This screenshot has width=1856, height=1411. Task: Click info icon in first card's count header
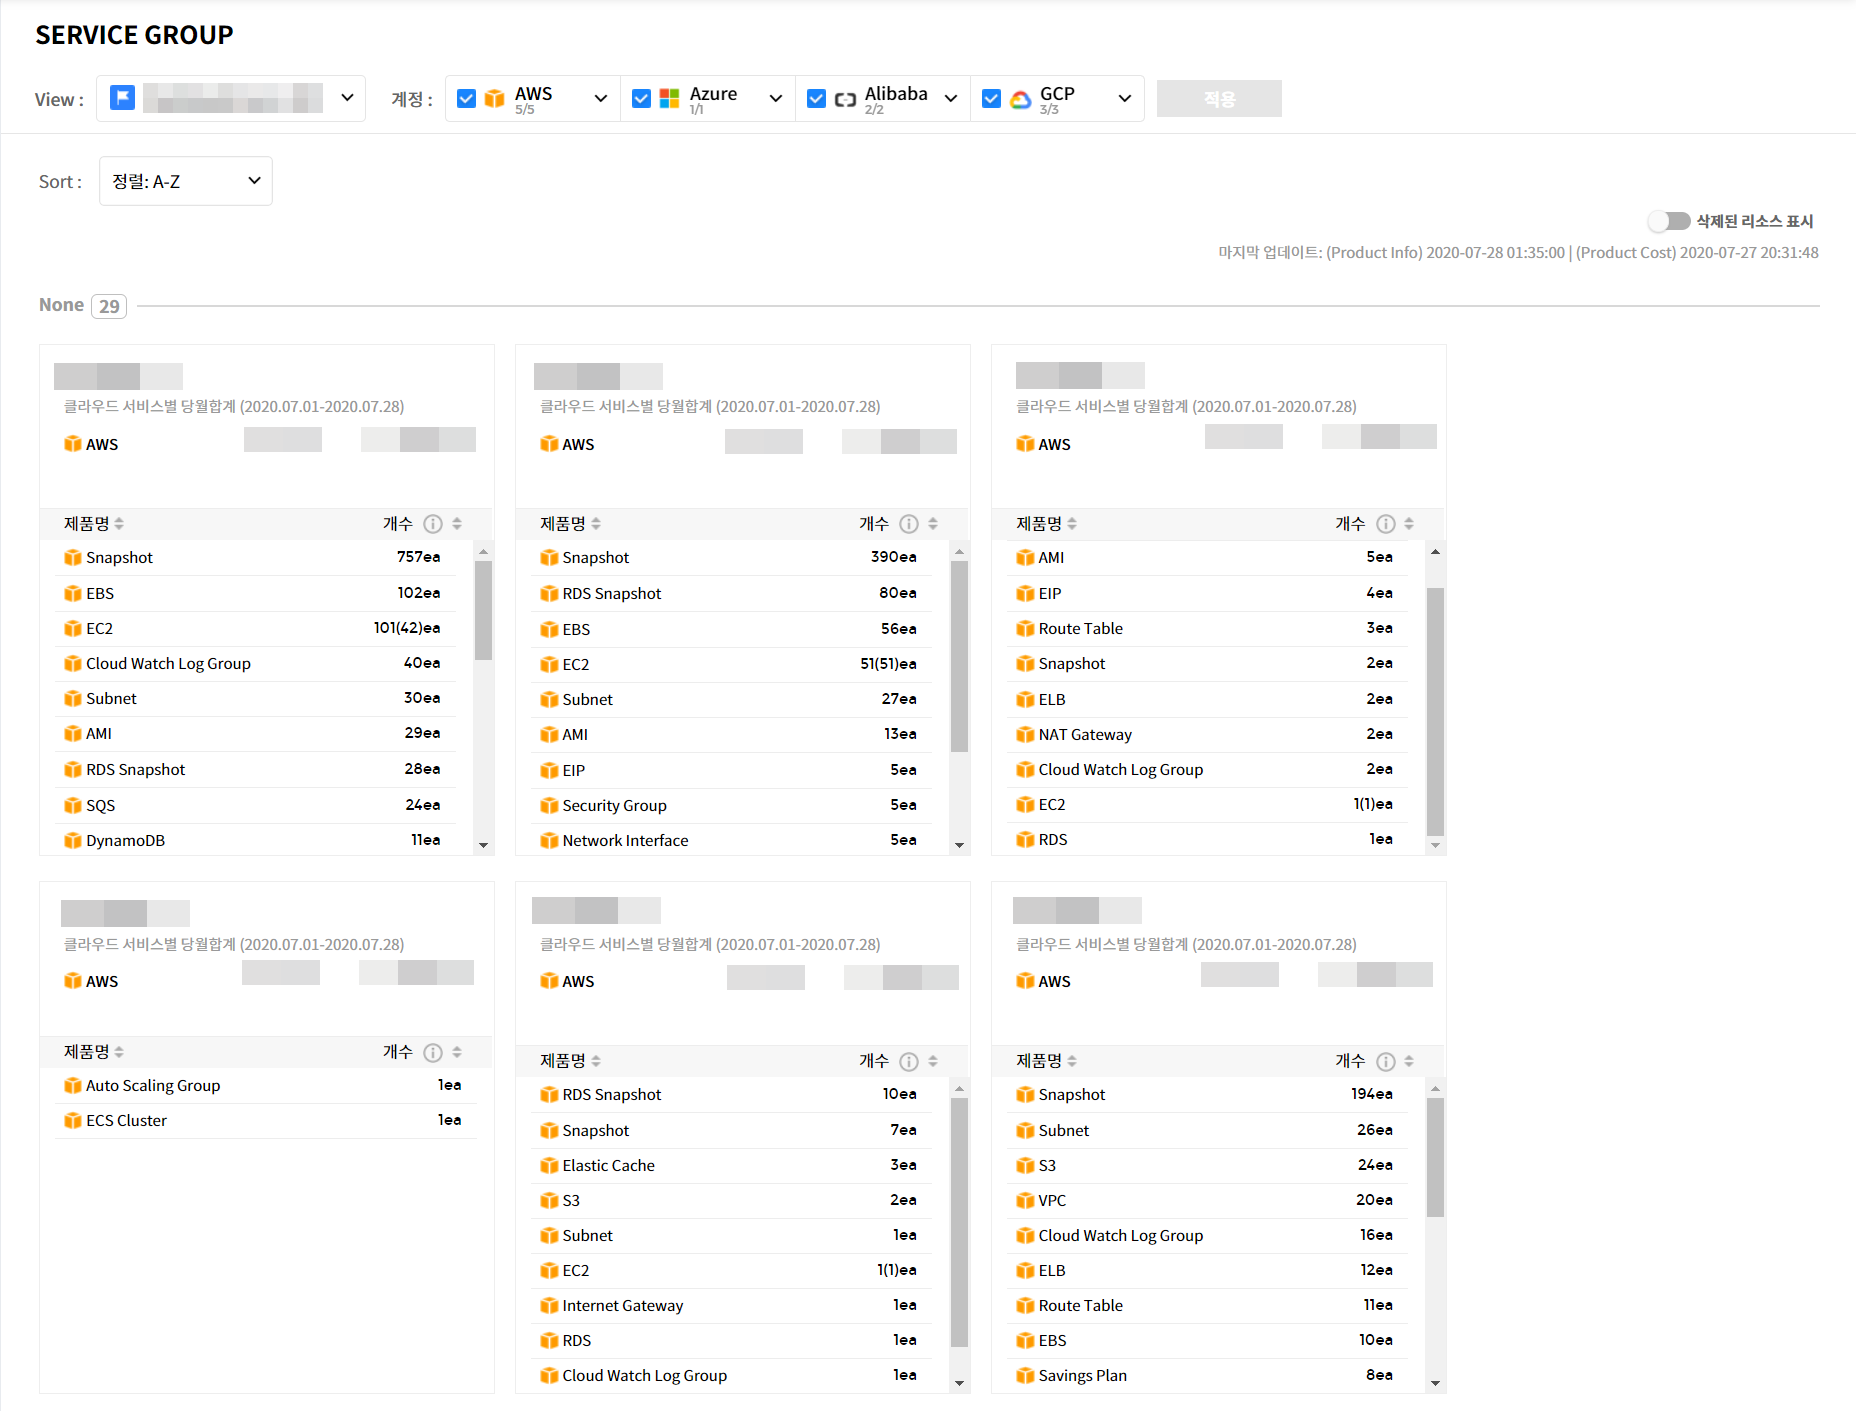coord(432,524)
